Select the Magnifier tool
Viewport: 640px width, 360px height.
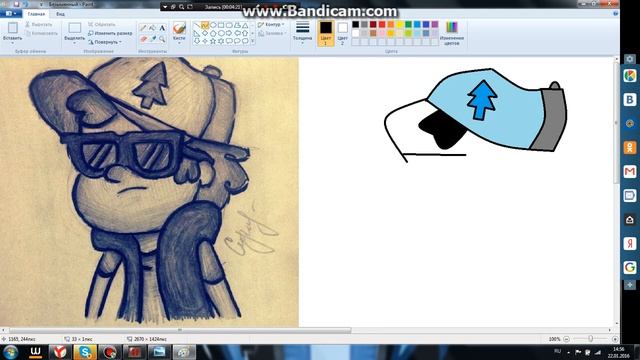(162, 39)
